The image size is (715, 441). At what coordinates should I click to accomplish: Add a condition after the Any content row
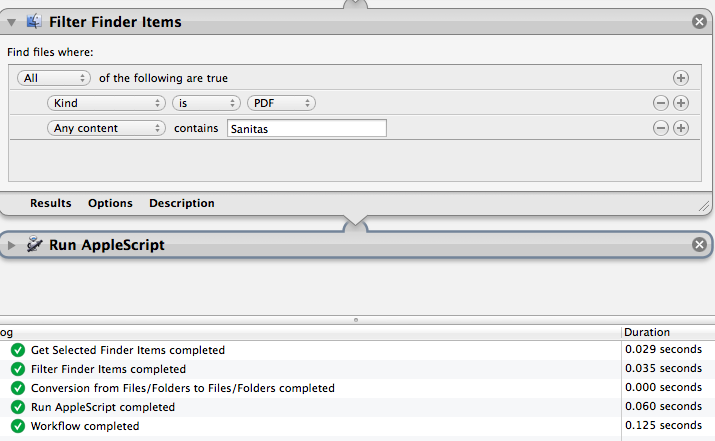[681, 128]
